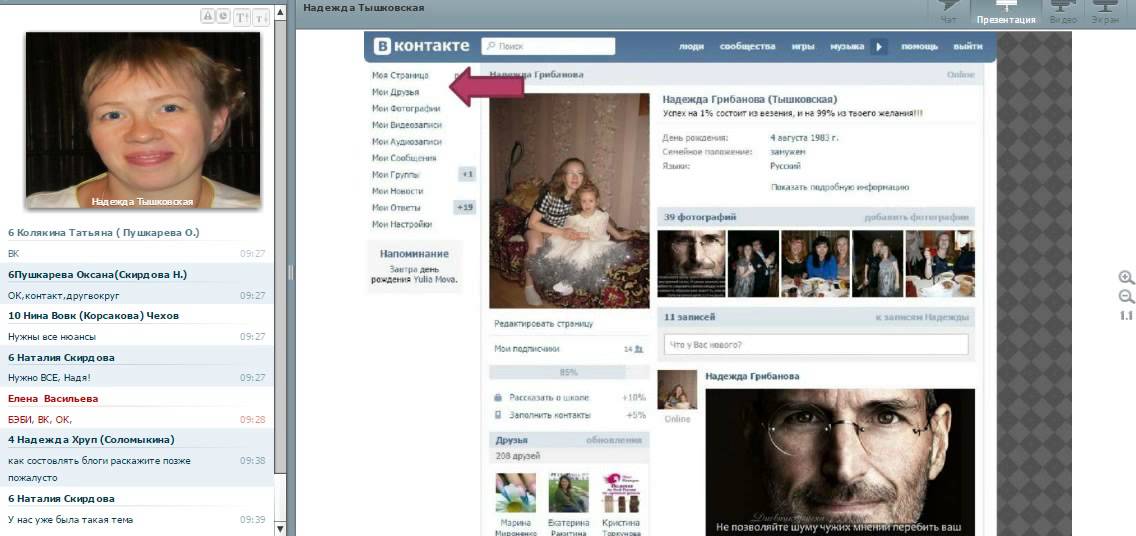Open the second photo thumbnail in 39 фотографий
Image resolution: width=1136 pixels, height=536 pixels.
pyautogui.click(x=753, y=264)
